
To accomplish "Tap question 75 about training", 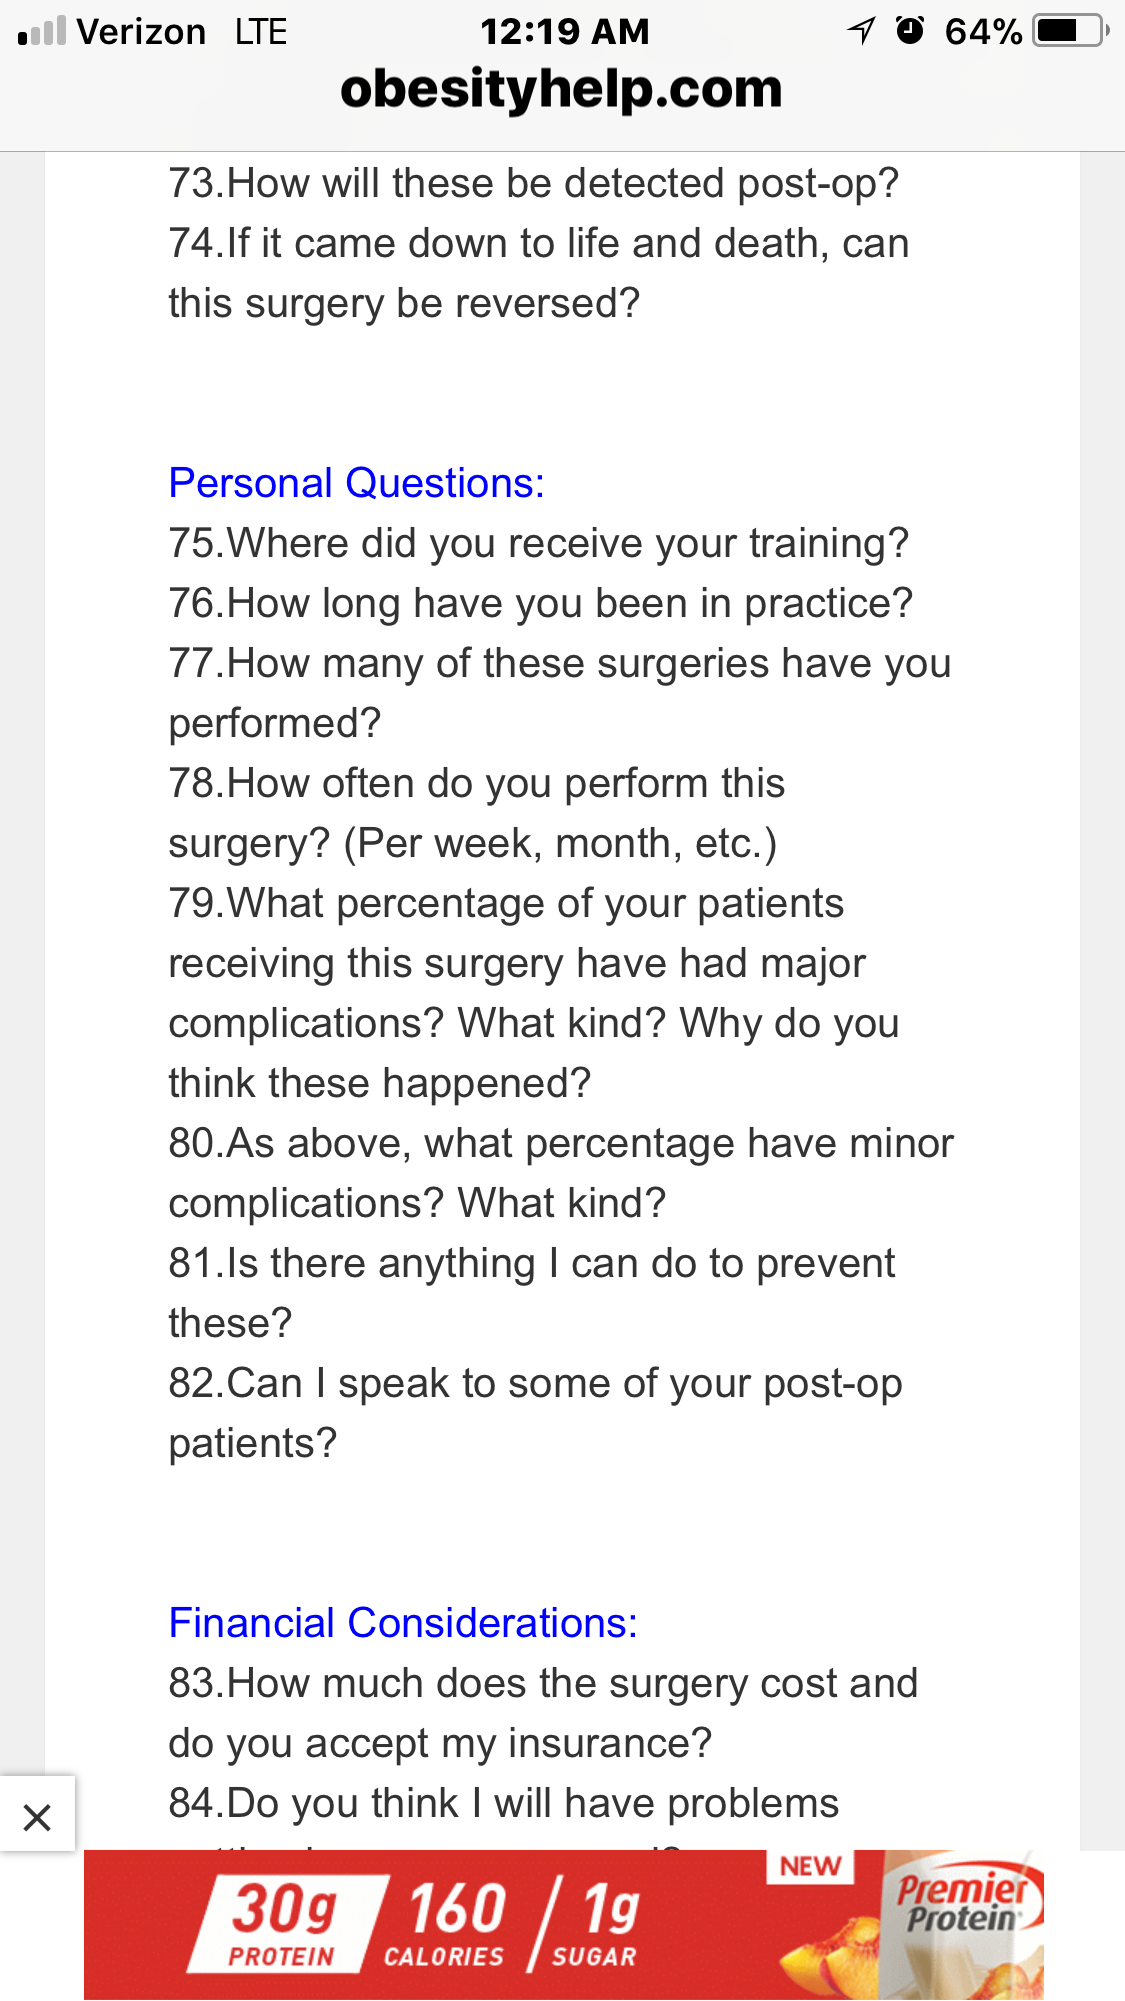I will pyautogui.click(x=539, y=543).
